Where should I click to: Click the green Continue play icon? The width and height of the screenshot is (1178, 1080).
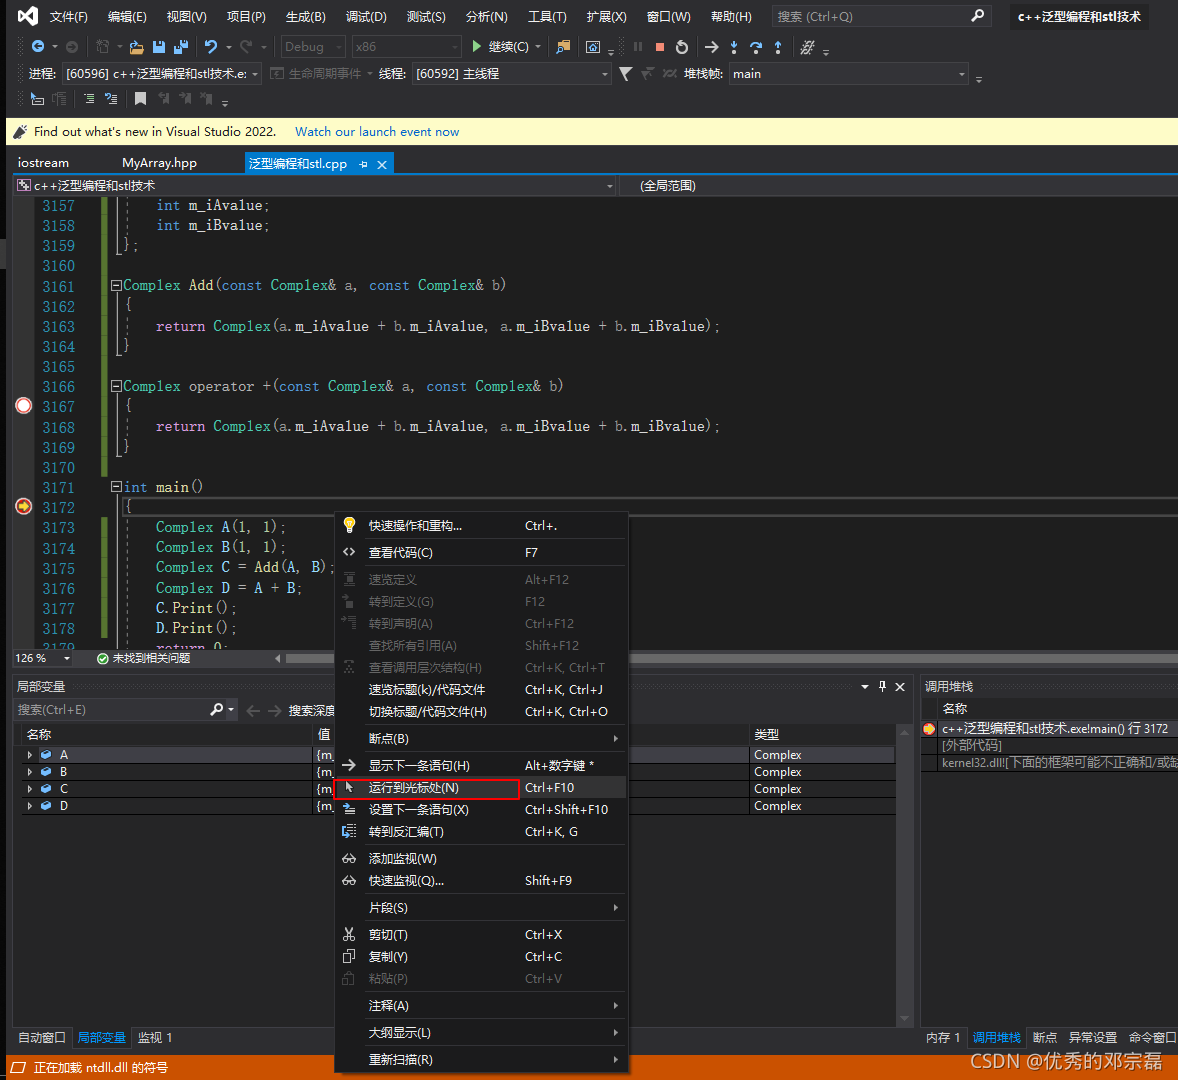(476, 47)
